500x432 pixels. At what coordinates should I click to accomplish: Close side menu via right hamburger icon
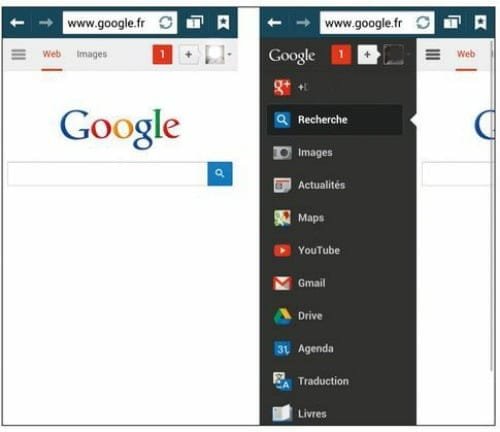point(433,54)
